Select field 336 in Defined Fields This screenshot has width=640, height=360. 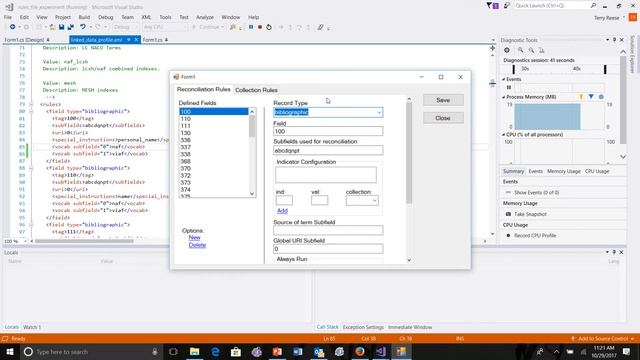(214, 140)
